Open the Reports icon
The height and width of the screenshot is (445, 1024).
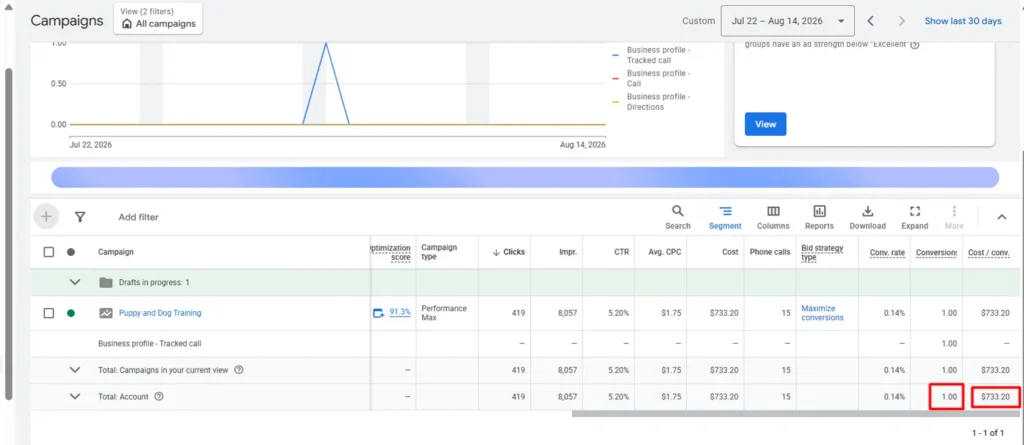[819, 218]
